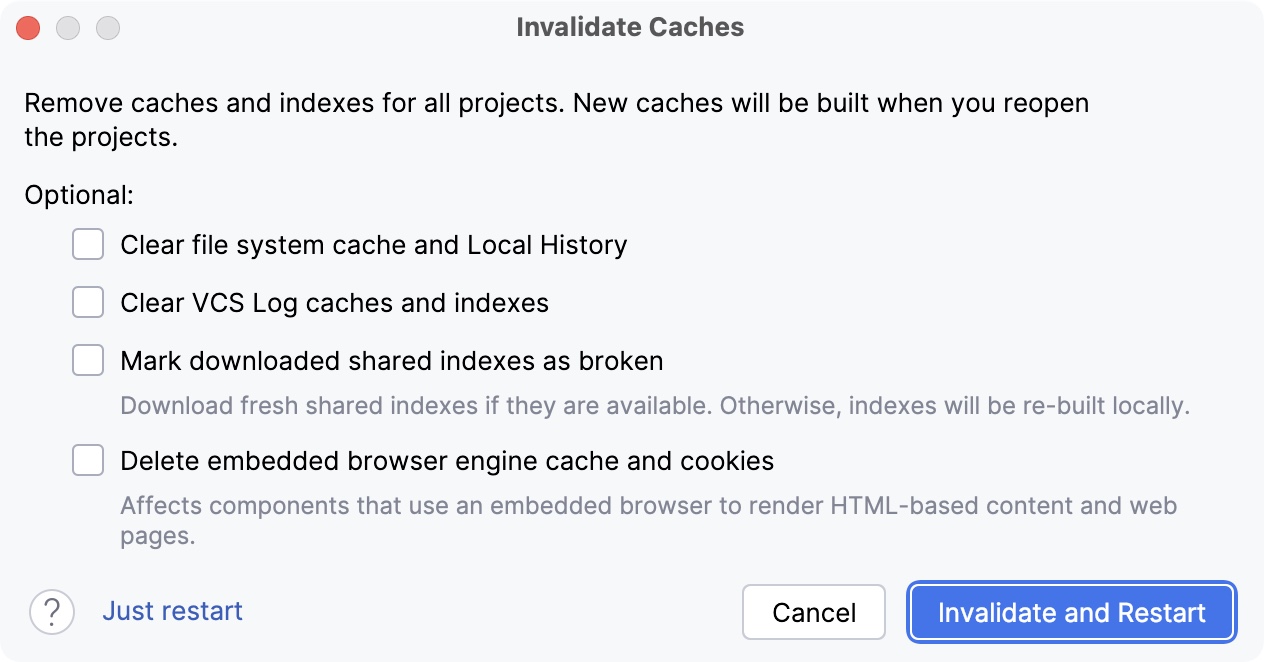Screen dimensions: 1264x662
Task: Restart without invalidating caches
Action: tap(172, 611)
